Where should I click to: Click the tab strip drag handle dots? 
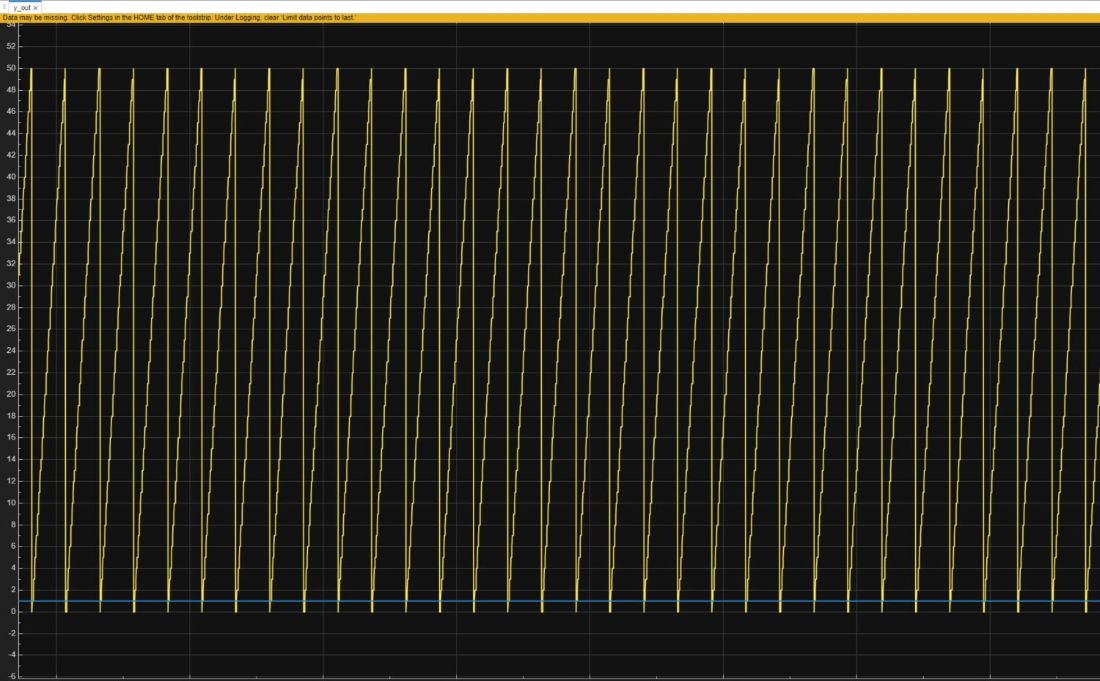[x=3, y=7]
